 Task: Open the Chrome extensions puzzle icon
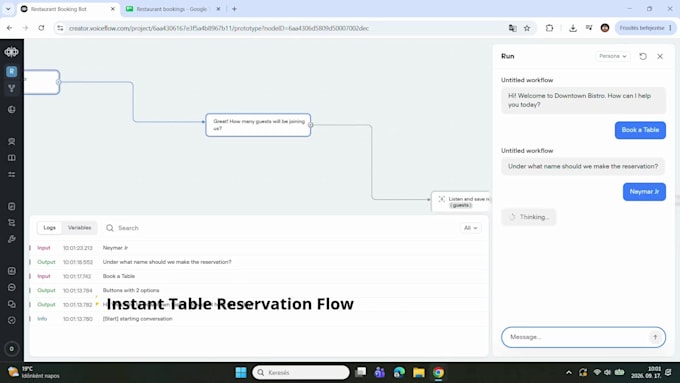pyautogui.click(x=549, y=28)
